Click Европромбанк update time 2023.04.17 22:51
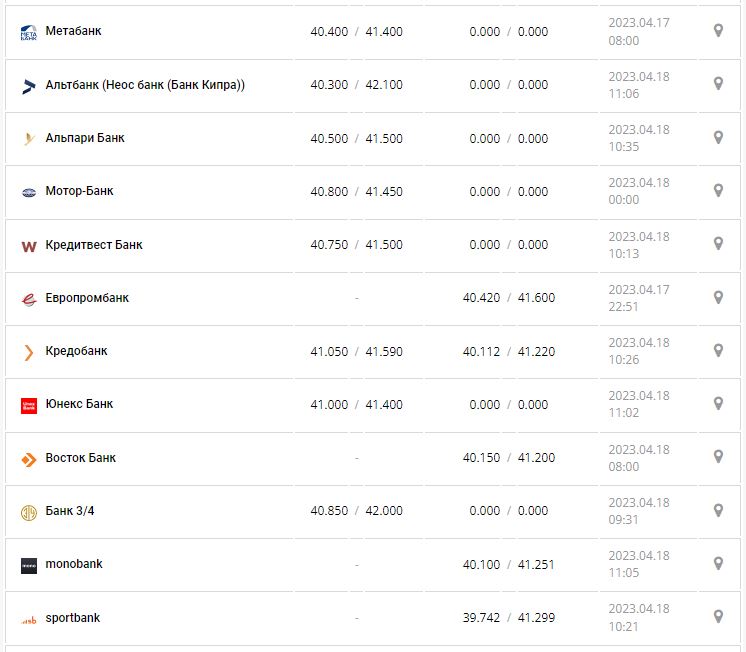Screen dimensions: 746x652 640,298
